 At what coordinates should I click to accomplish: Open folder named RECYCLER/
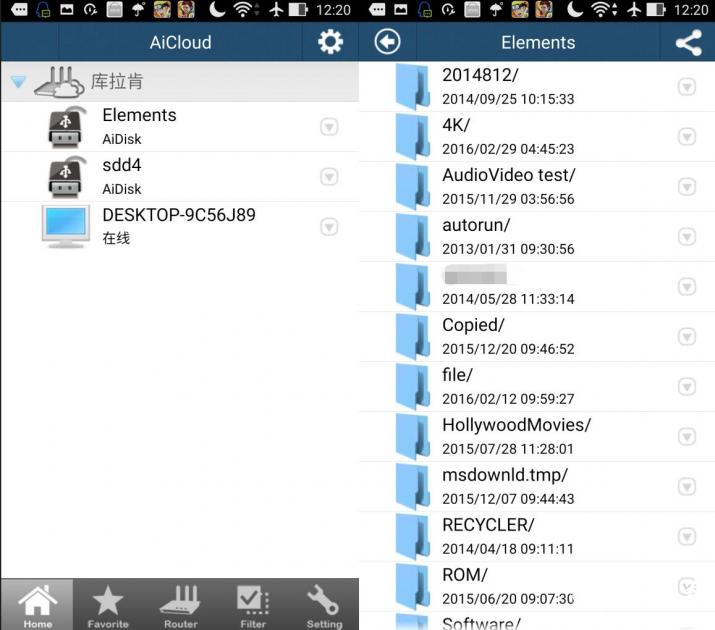pos(537,537)
